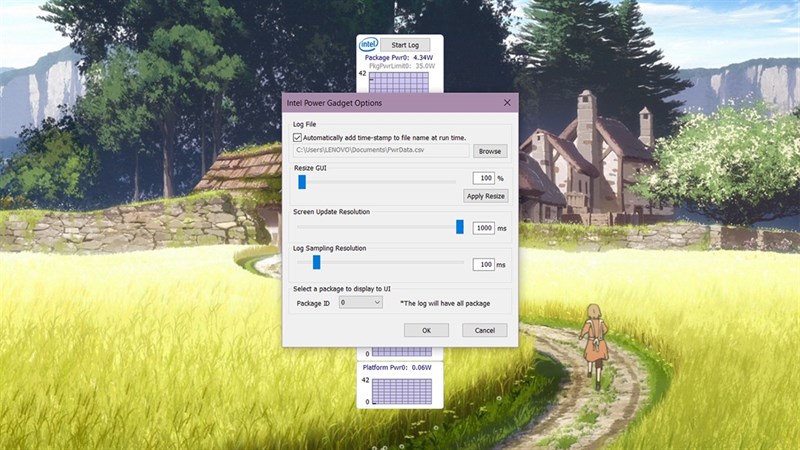Confirm options with the OK button
The height and width of the screenshot is (450, 800).
pos(427,330)
